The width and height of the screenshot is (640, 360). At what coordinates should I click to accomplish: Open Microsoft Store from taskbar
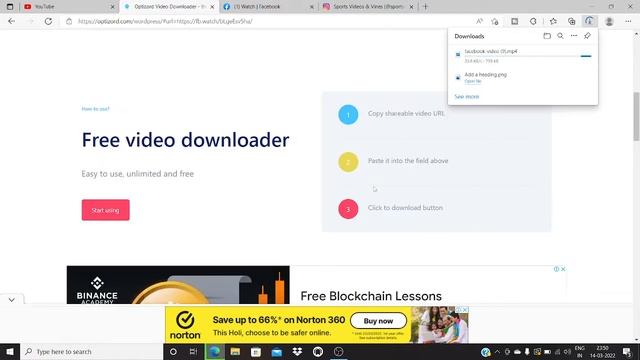[256, 351]
